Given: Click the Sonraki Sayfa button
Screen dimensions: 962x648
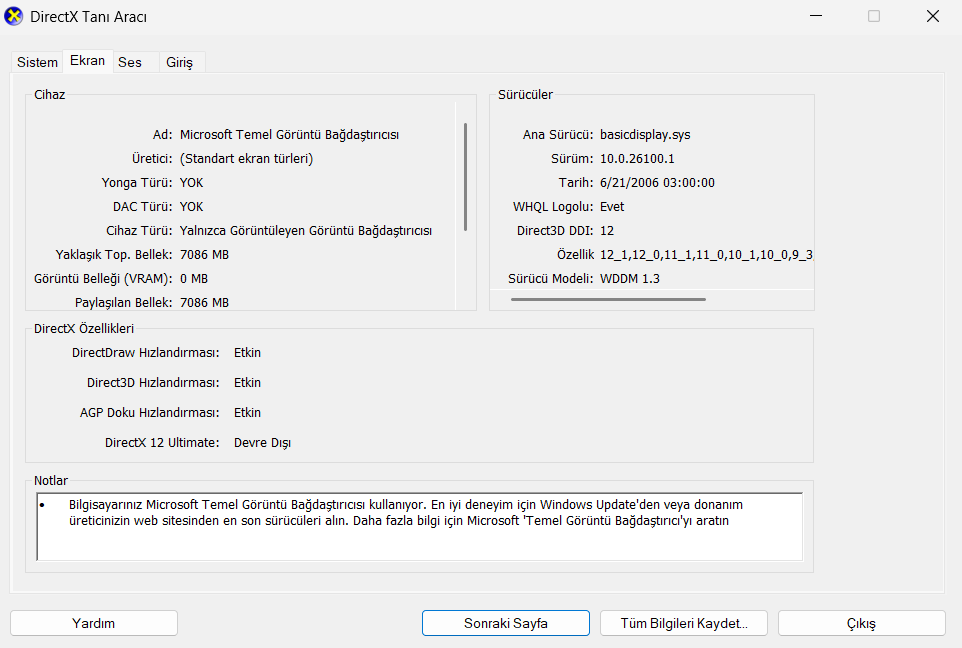Looking at the screenshot, I should [506, 623].
